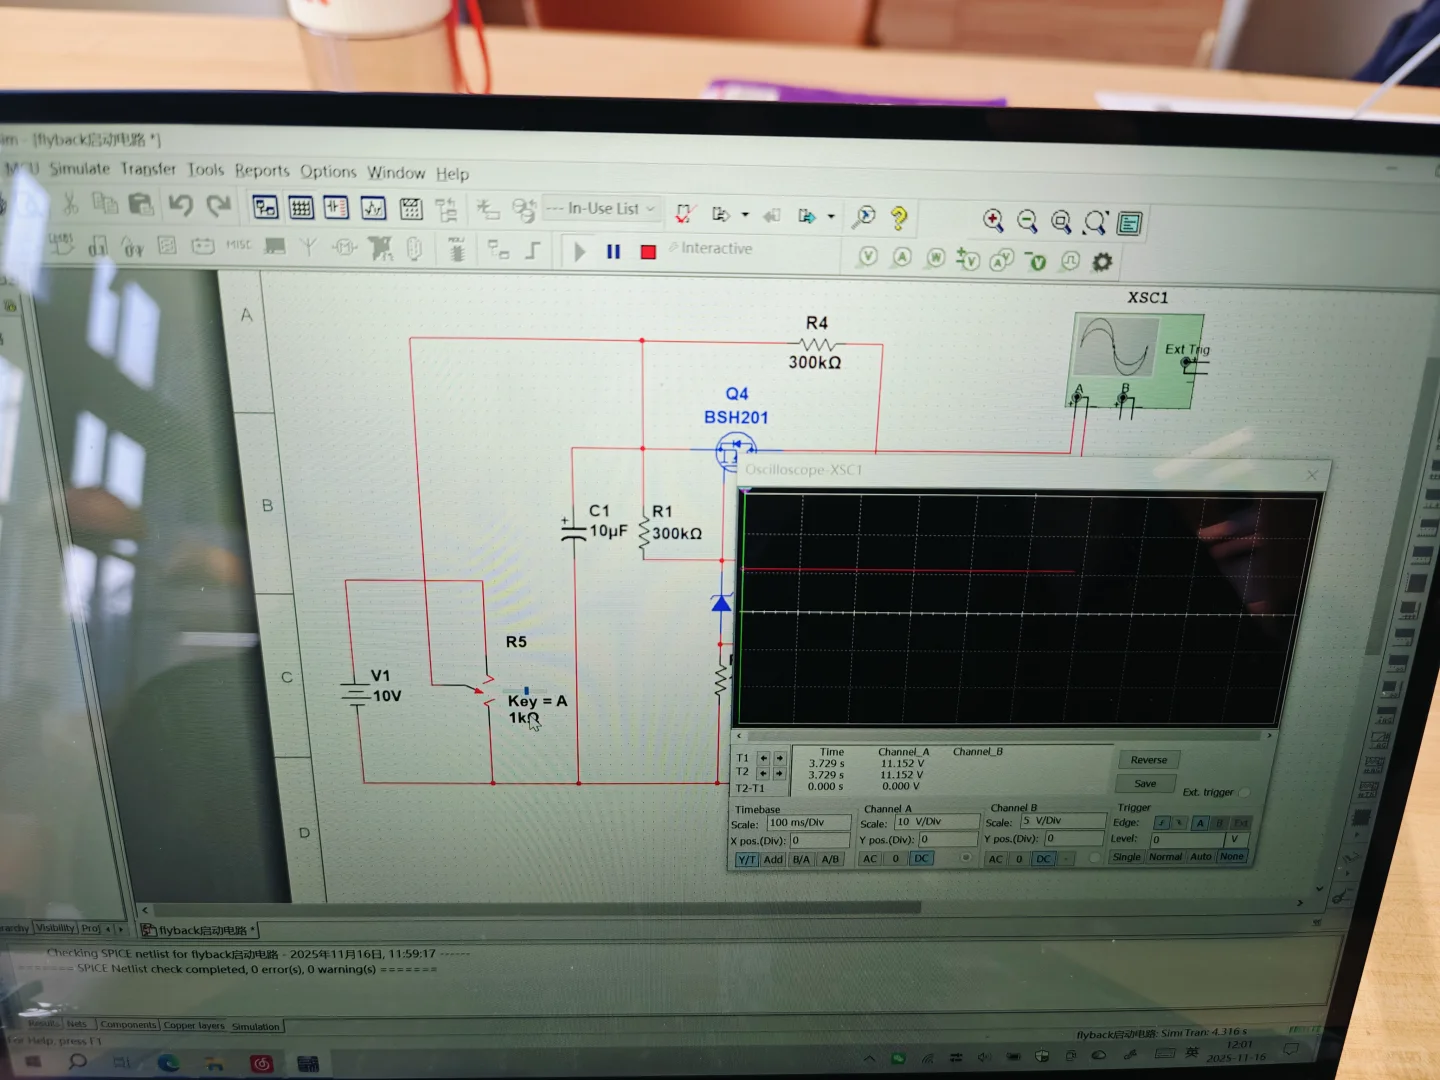Viewport: 1440px width, 1080px height.
Task: Run the simulation with the green play icon
Action: 580,250
